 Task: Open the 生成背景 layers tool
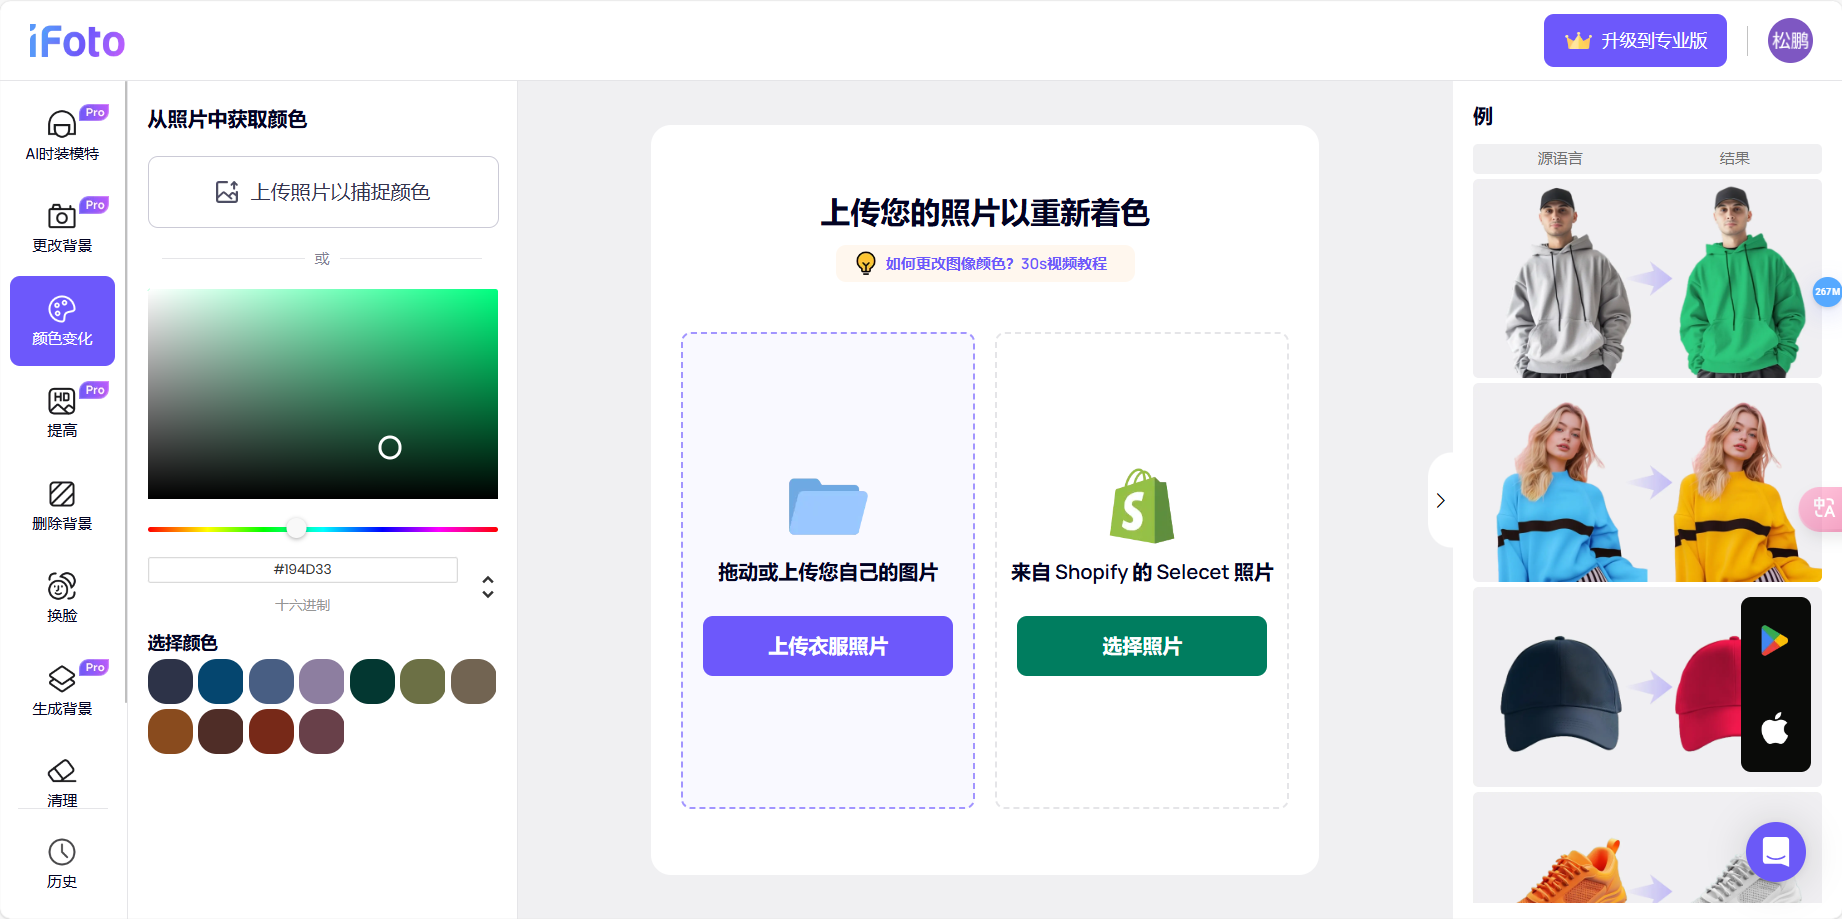(62, 691)
